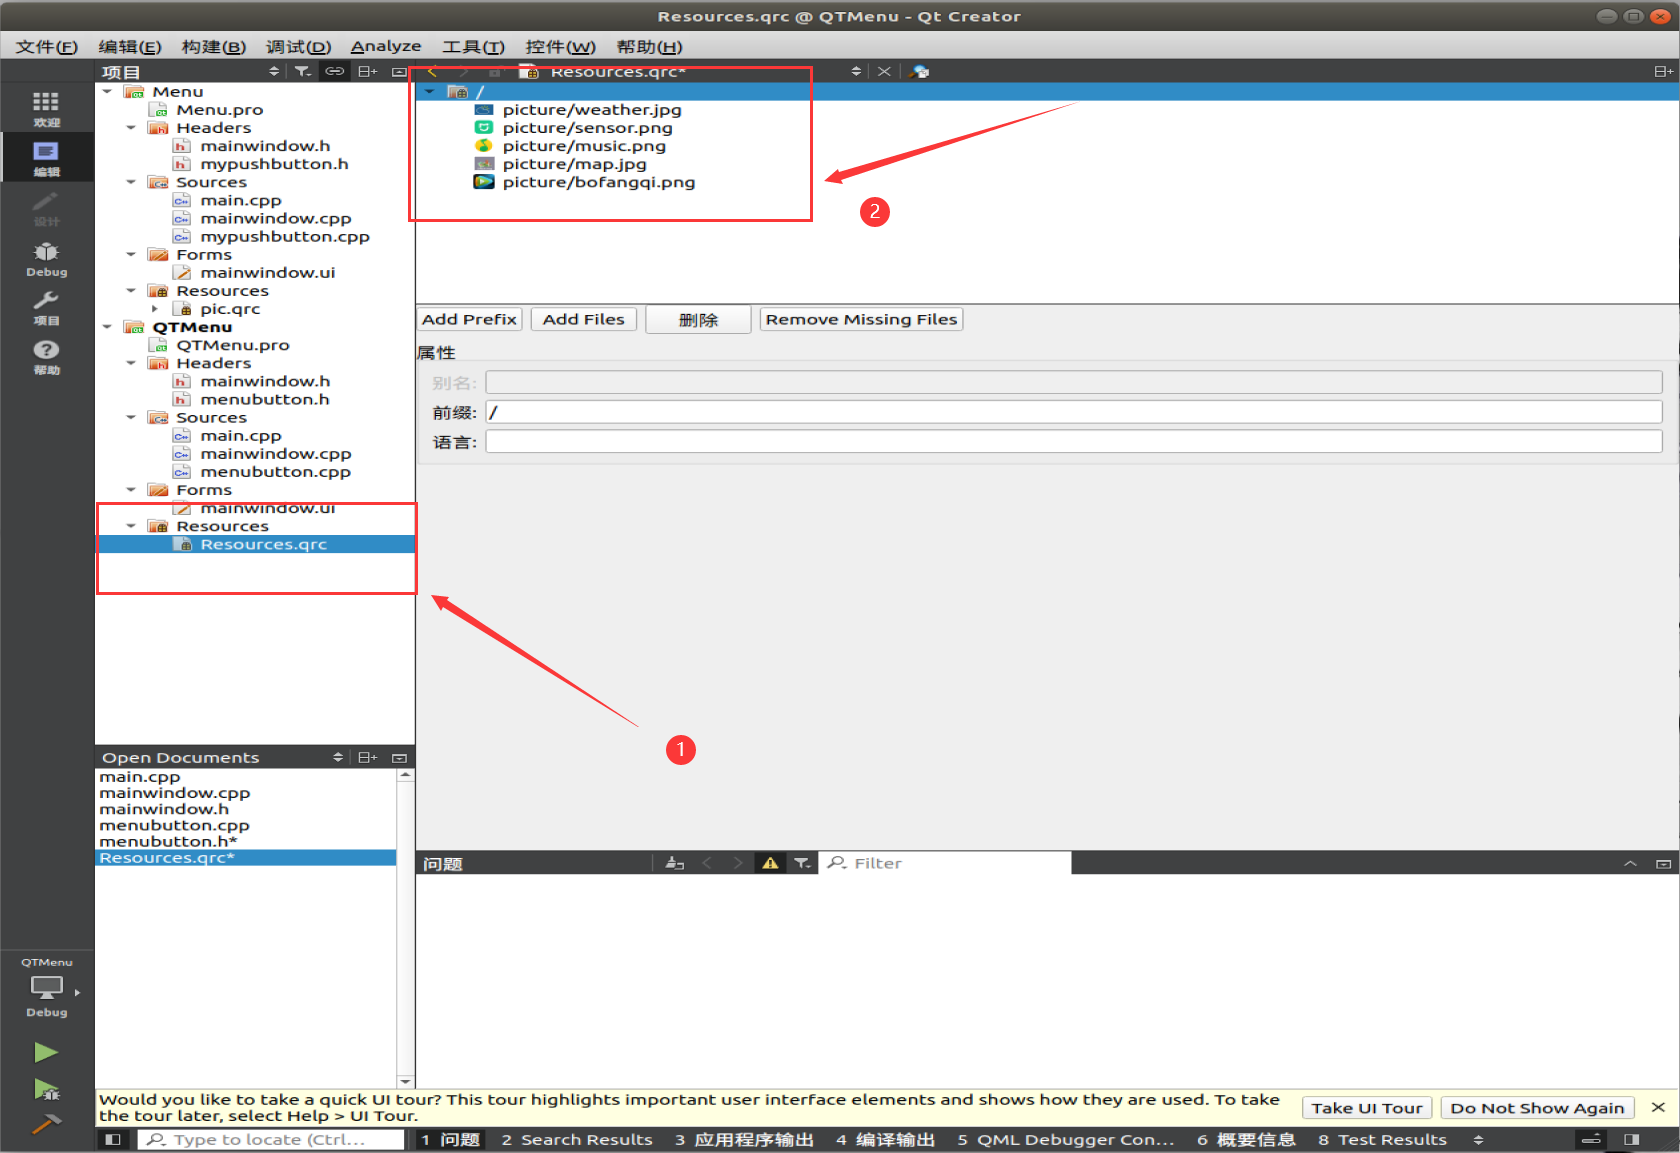Open the Welcome mode in sidebar
Viewport: 1680px width, 1153px height.
pyautogui.click(x=46, y=108)
